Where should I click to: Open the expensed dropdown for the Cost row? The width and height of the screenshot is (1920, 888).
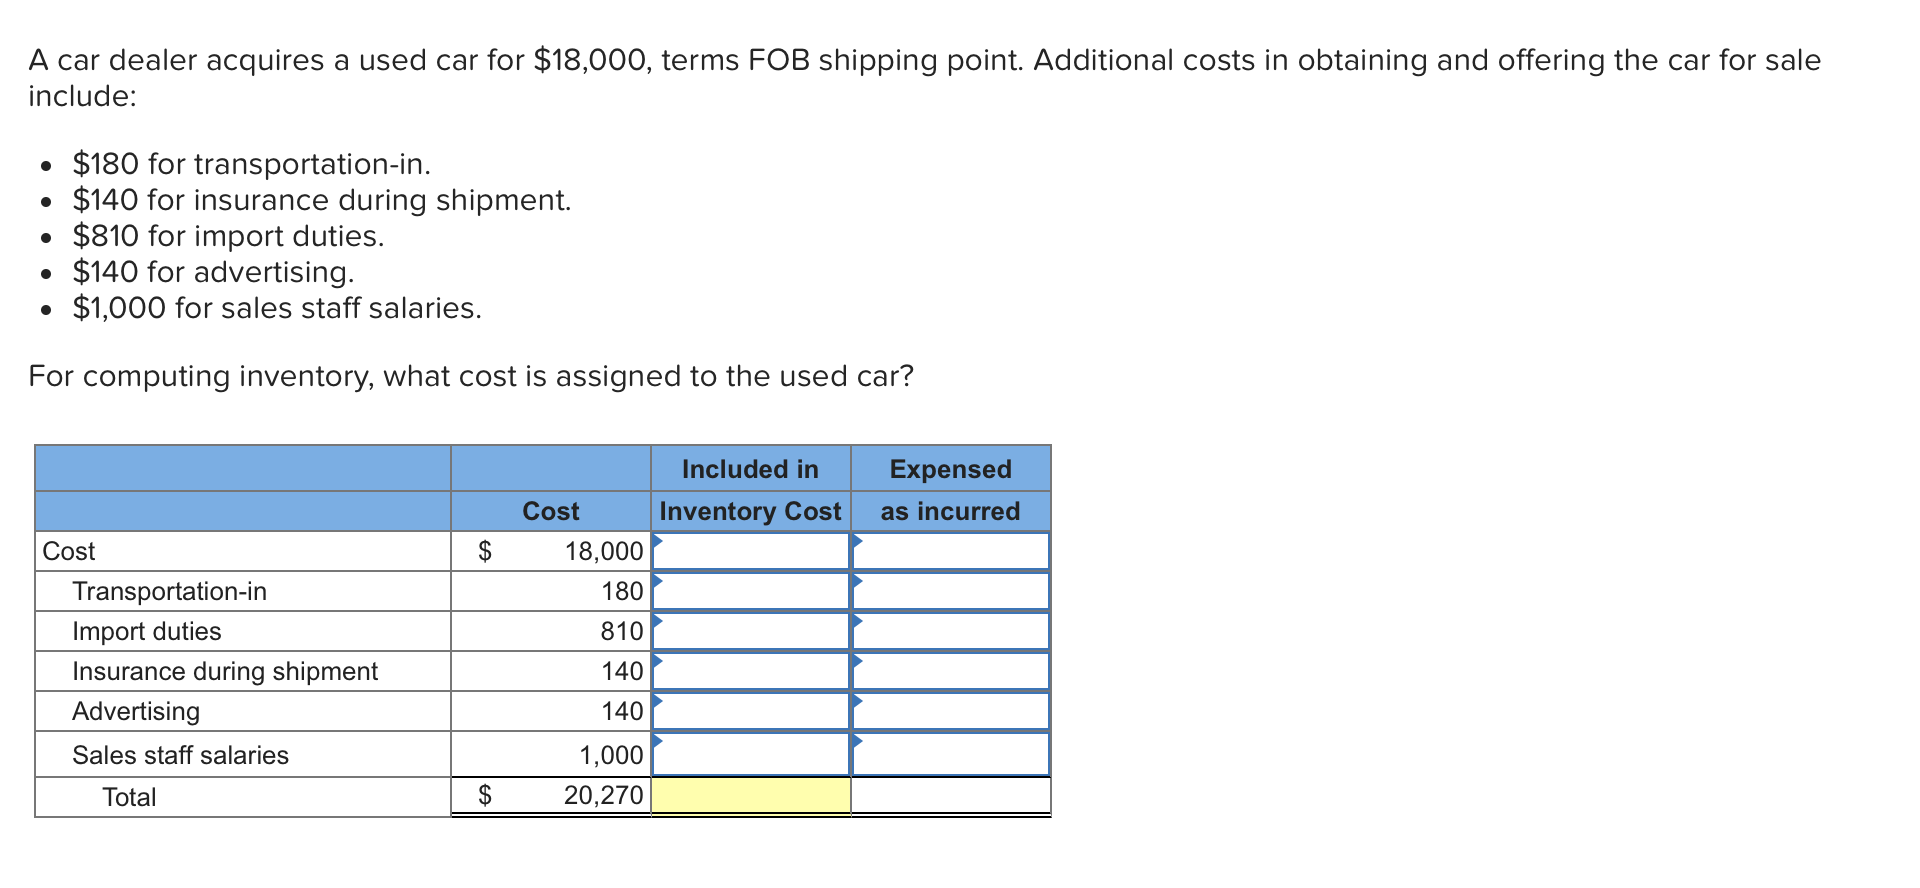pyautogui.click(x=950, y=551)
